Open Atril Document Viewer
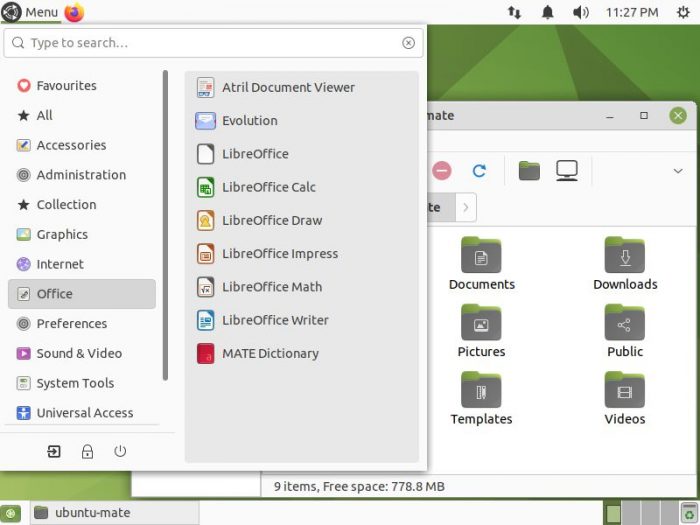The image size is (700, 525). tap(287, 87)
